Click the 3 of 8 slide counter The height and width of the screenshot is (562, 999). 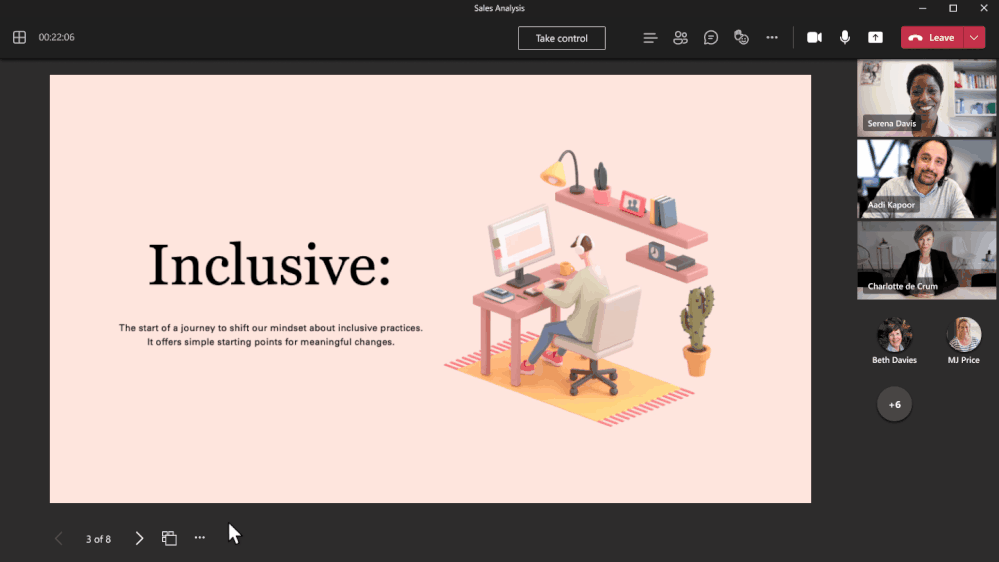click(x=98, y=539)
